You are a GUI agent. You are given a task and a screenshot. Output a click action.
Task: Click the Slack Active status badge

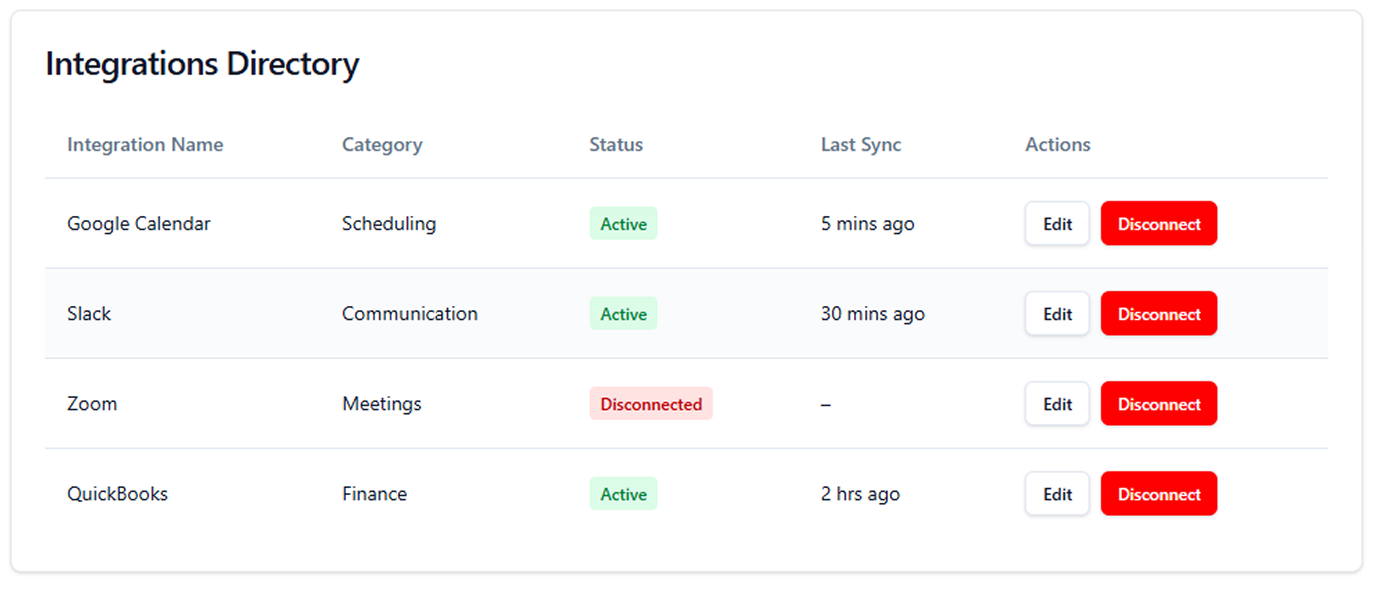(623, 314)
